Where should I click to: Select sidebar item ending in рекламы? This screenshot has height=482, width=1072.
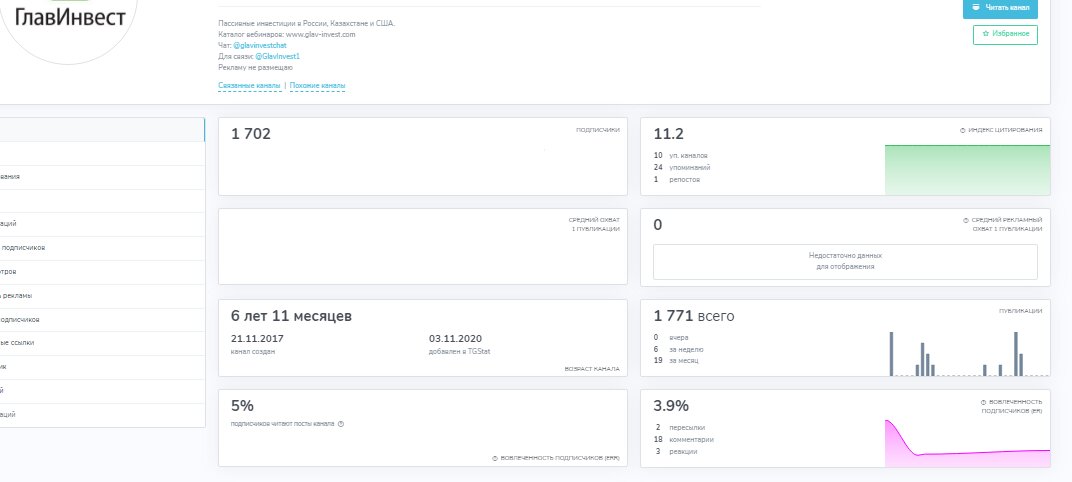point(102,296)
